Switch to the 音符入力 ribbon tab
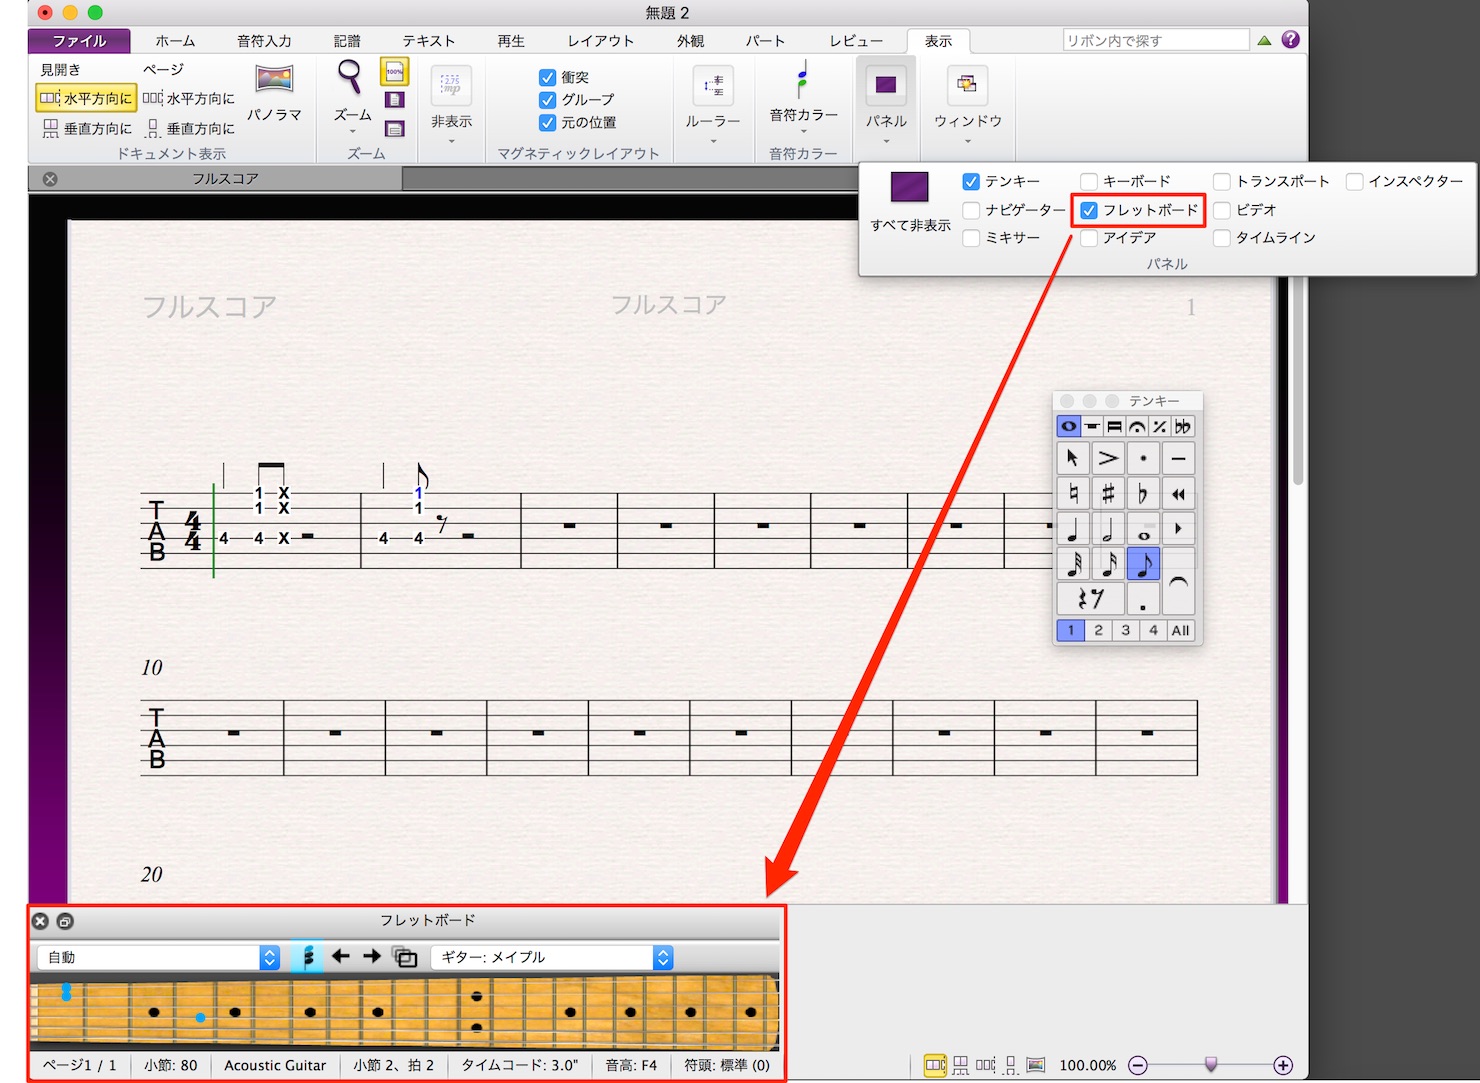The height and width of the screenshot is (1083, 1480). tap(264, 41)
